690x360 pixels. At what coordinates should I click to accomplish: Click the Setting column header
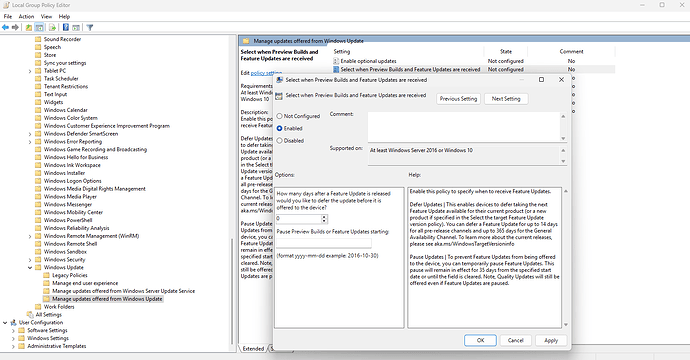(408, 51)
